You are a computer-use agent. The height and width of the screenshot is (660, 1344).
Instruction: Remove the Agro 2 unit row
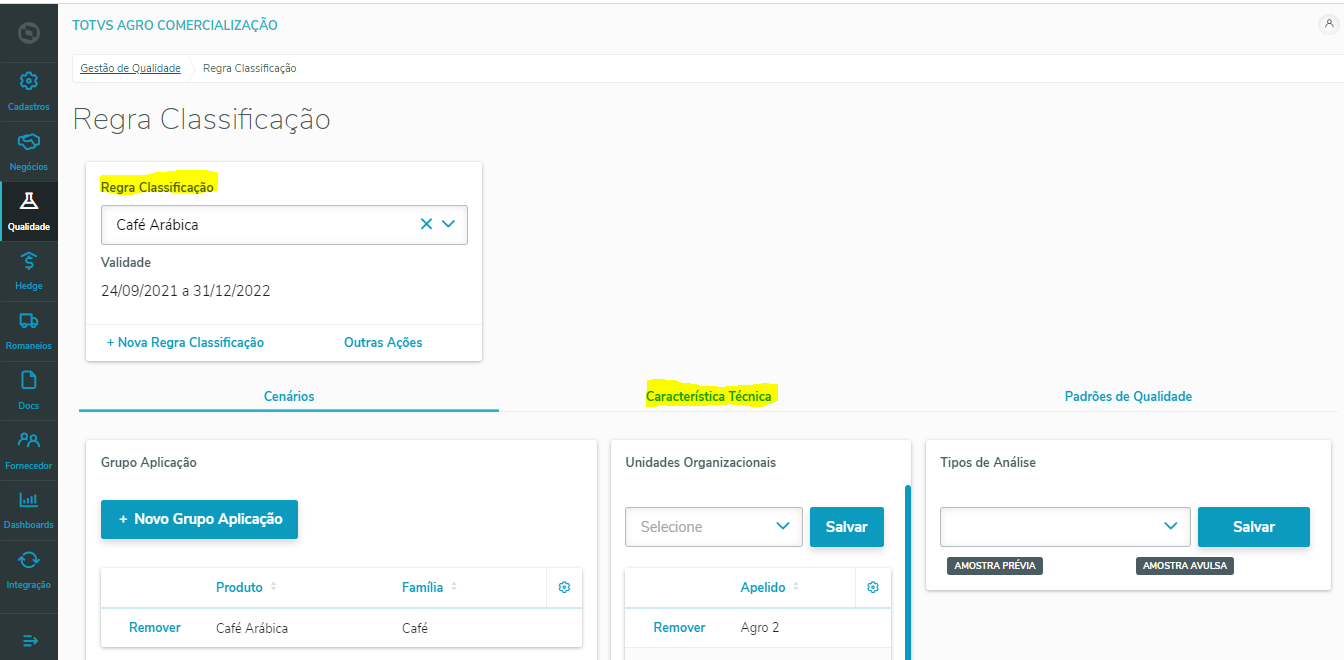(679, 628)
